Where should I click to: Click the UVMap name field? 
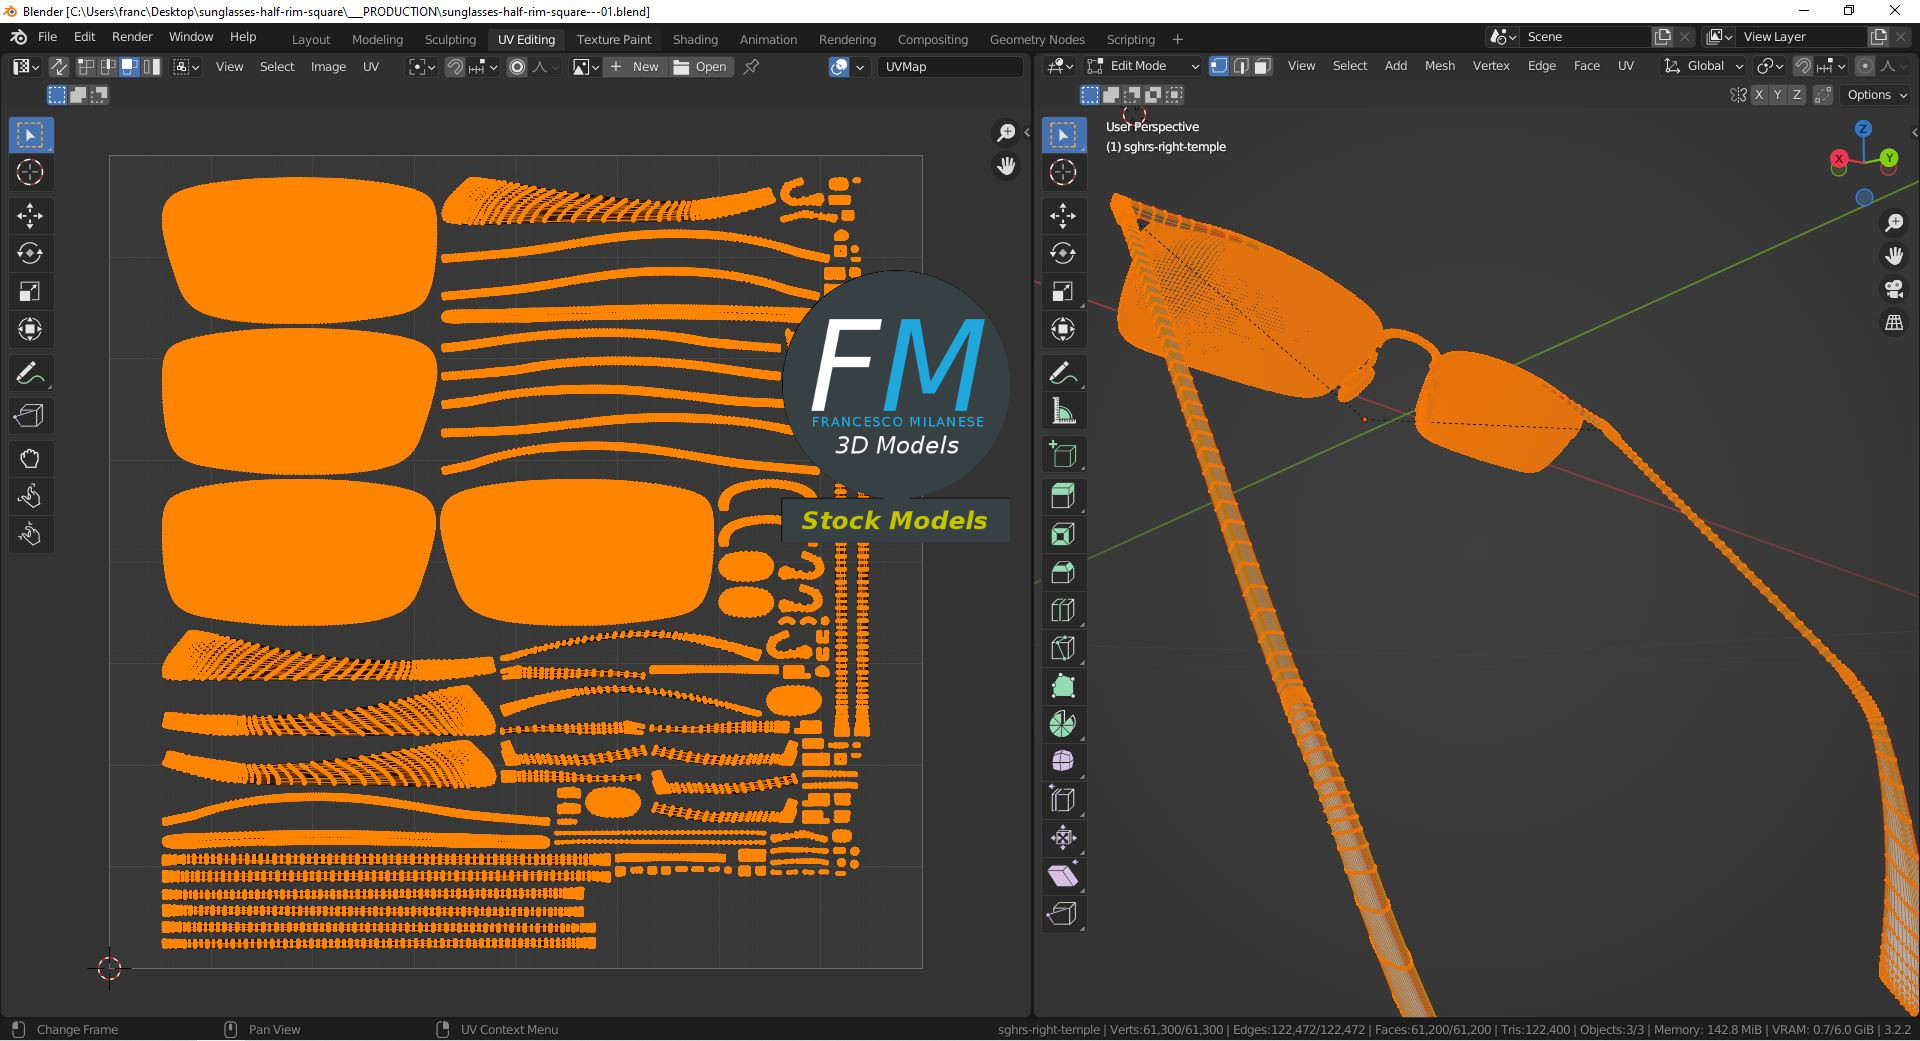950,67
